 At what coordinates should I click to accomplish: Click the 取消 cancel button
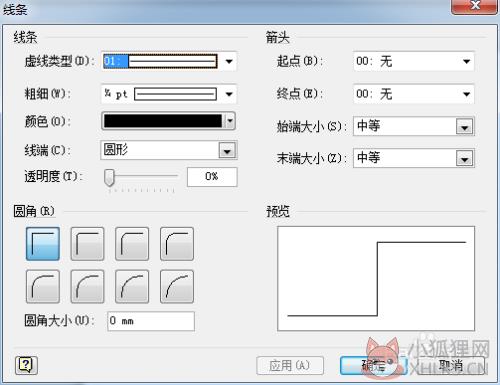[x=451, y=365]
